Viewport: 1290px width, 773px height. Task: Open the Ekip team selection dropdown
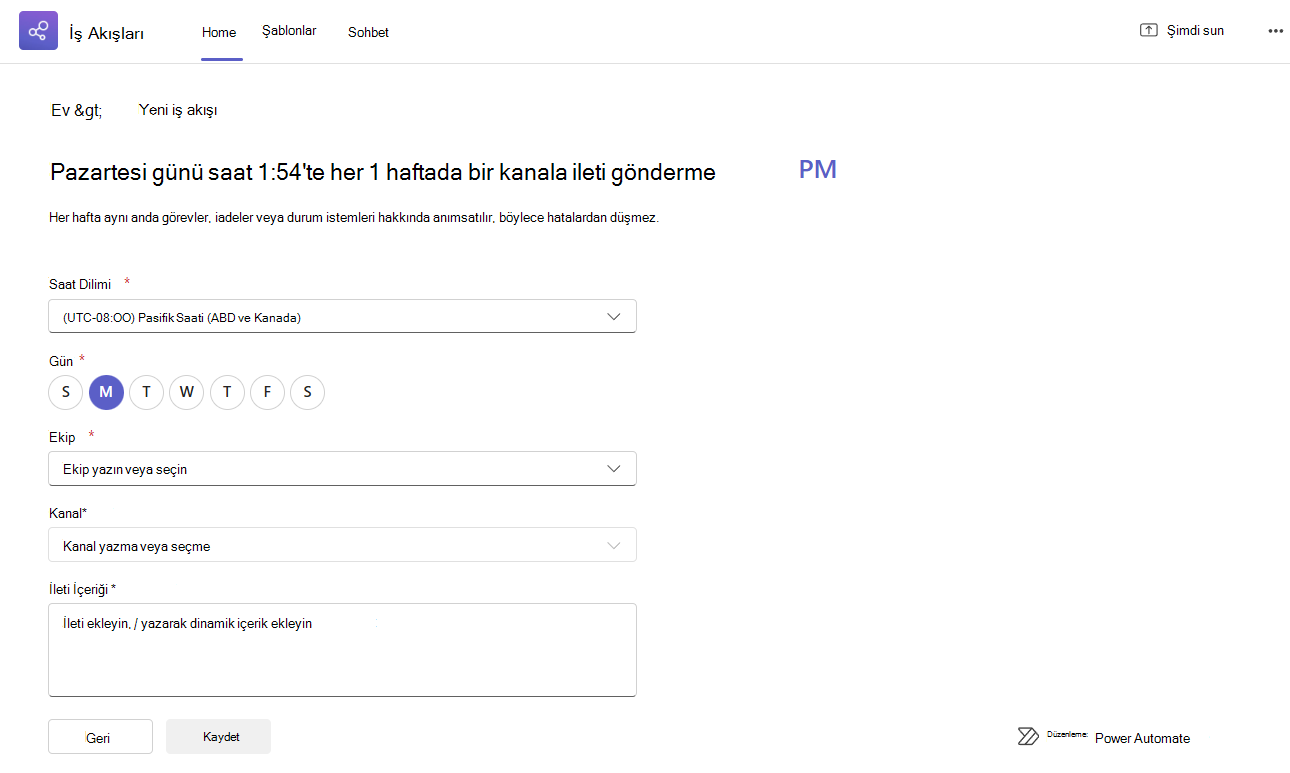[x=342, y=468]
